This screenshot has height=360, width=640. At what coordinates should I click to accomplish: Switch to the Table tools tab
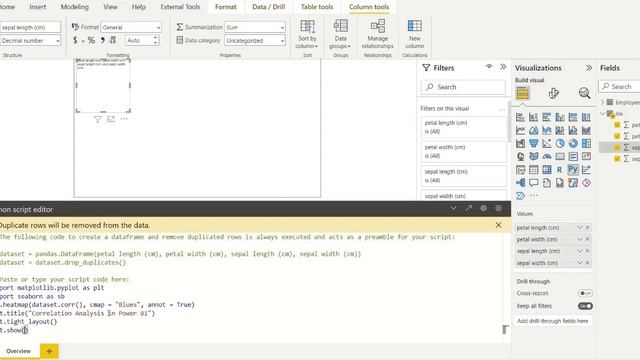pyautogui.click(x=317, y=7)
